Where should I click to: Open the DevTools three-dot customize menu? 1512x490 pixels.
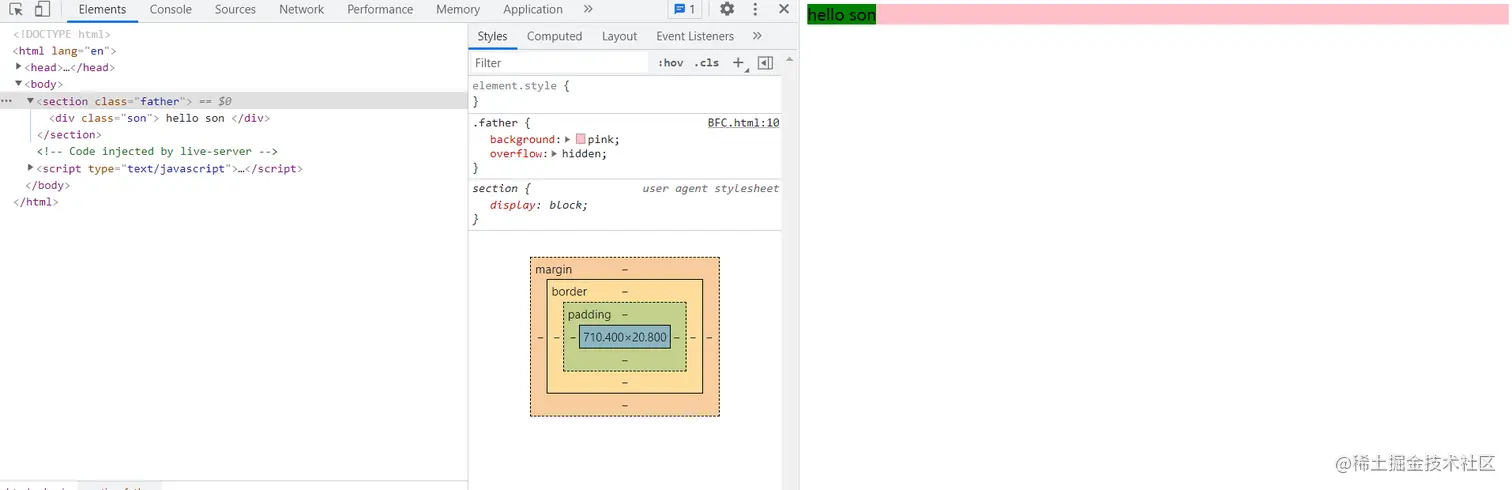[x=755, y=9]
